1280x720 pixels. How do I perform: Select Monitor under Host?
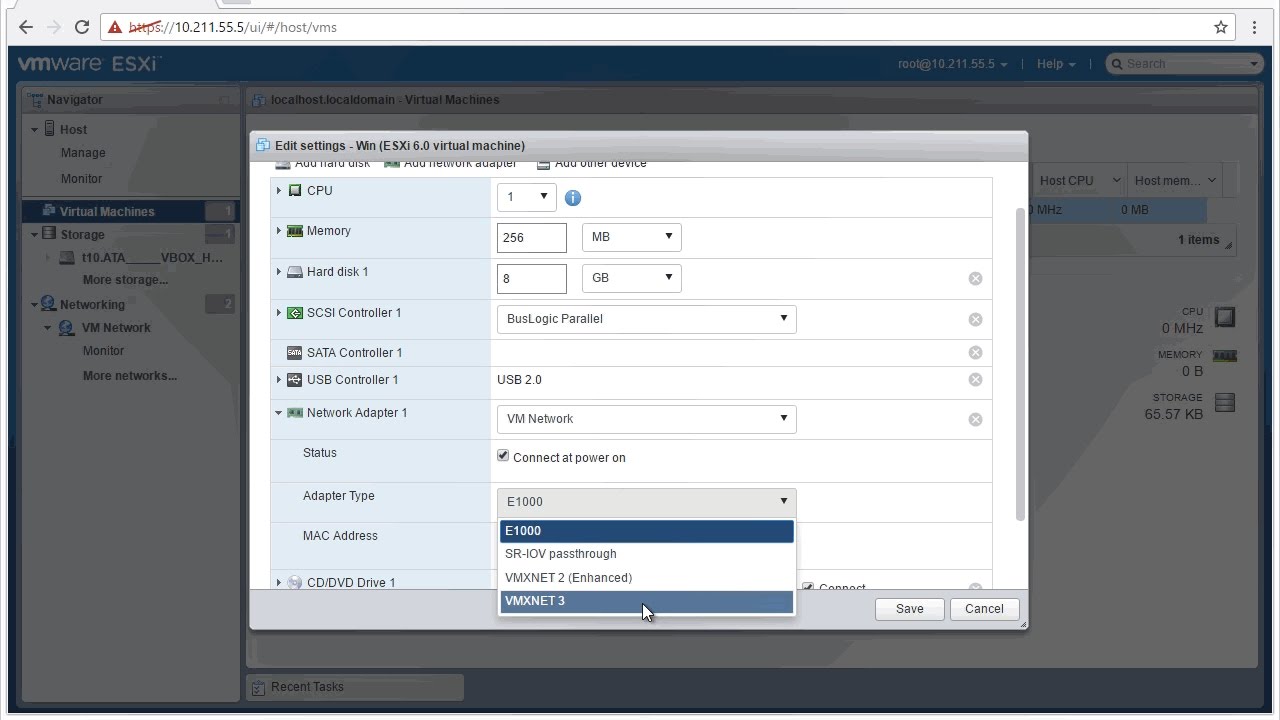(81, 179)
